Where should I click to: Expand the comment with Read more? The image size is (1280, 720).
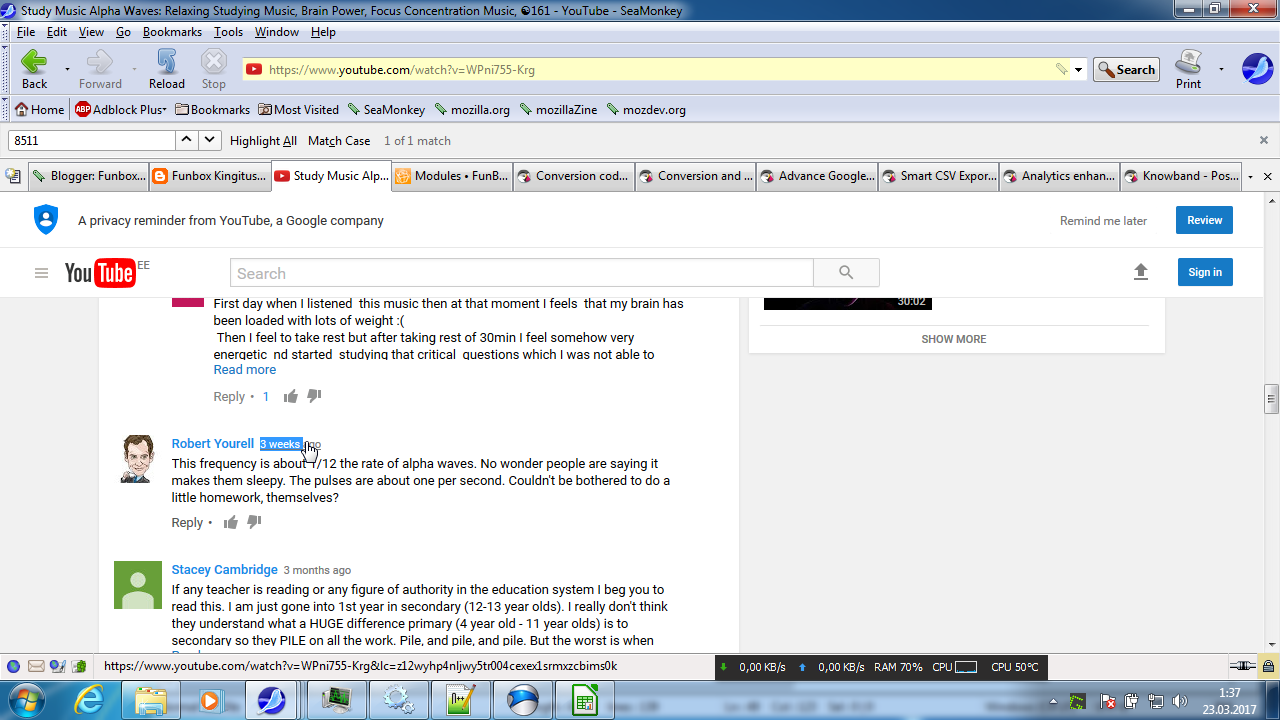[245, 369]
